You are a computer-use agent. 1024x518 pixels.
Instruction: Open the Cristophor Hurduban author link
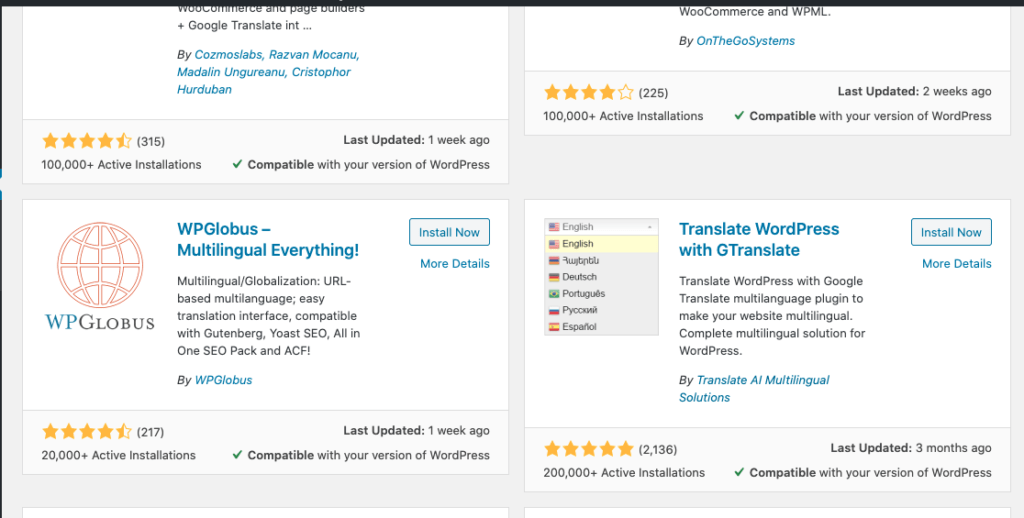pyautogui.click(x=264, y=80)
